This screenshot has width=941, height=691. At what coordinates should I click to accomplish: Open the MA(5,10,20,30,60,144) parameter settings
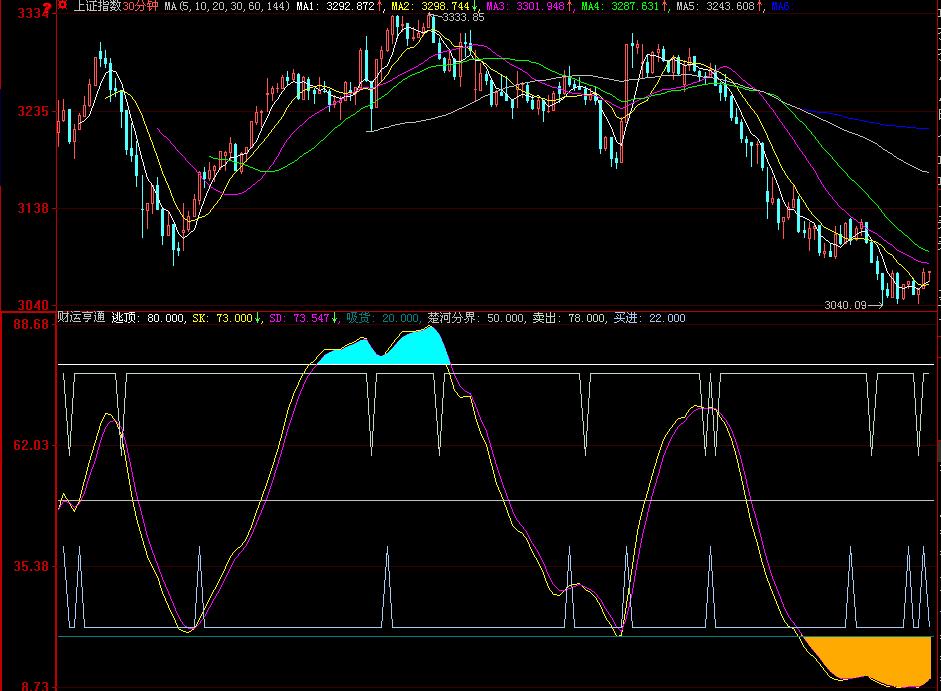228,7
